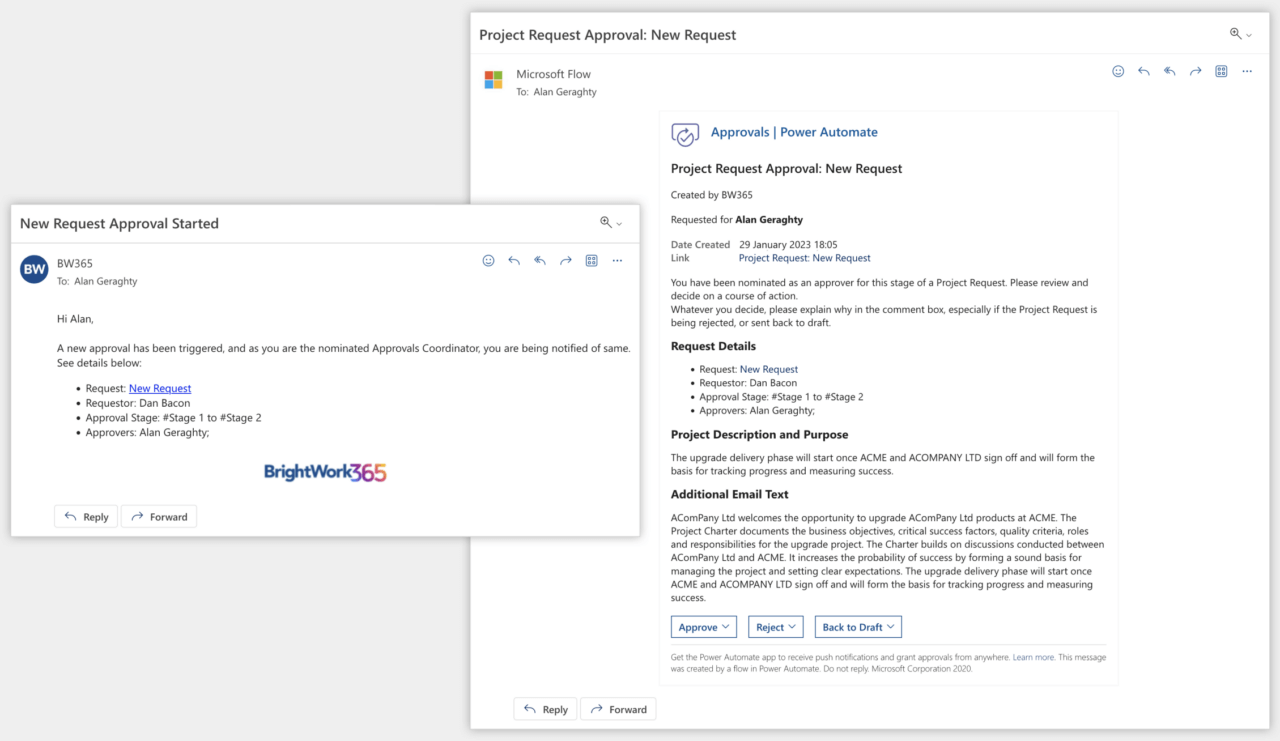The width and height of the screenshot is (1280, 741).
Task: Click Reply All icon on BW365 email
Action: pyautogui.click(x=539, y=260)
